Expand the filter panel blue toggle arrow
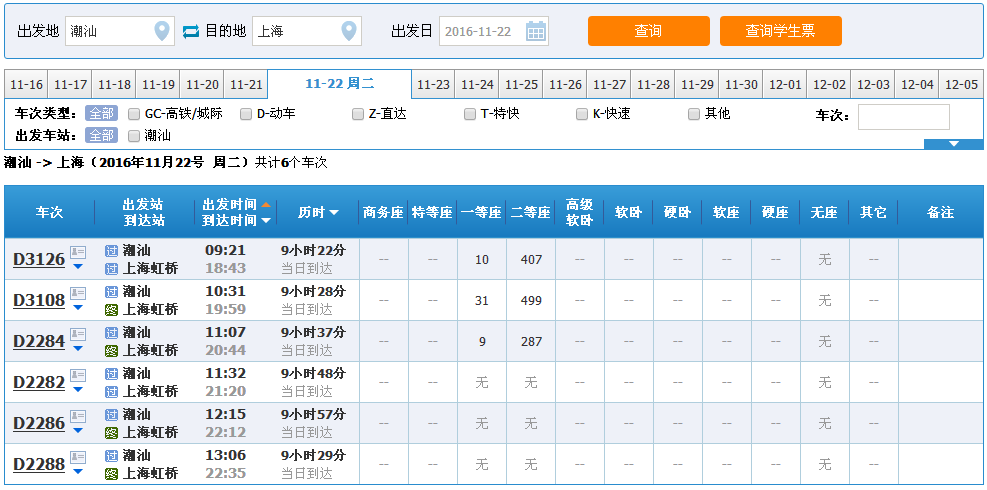This screenshot has width=987, height=490. [x=953, y=144]
